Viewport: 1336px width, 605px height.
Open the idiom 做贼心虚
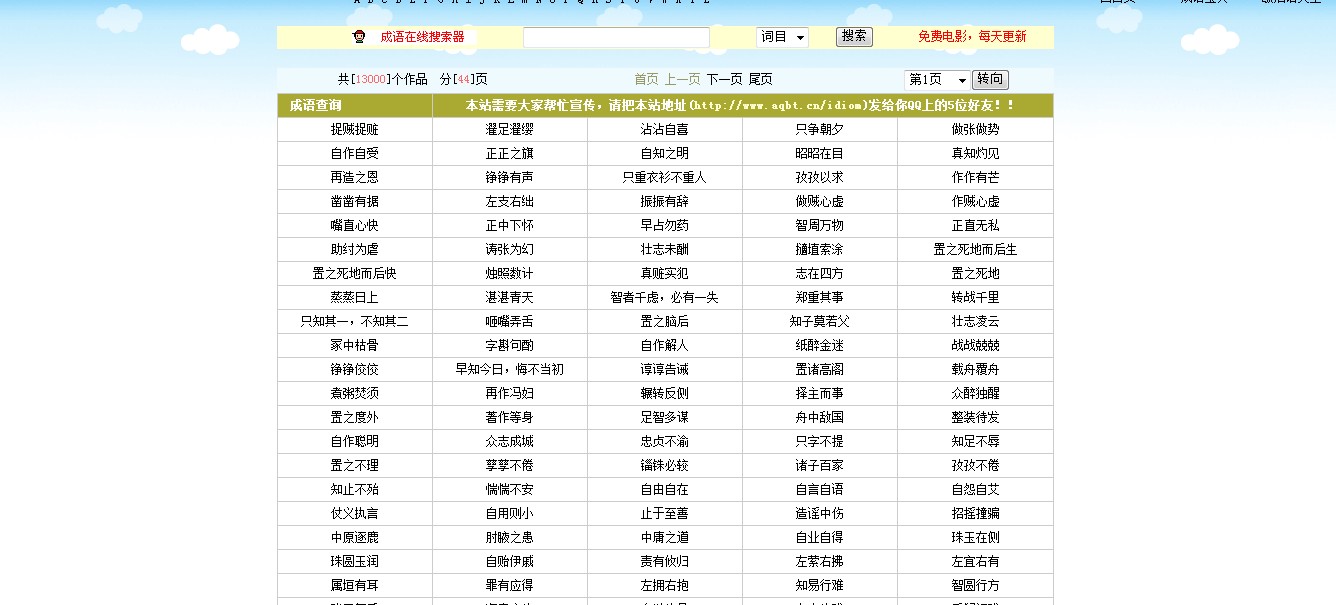tap(820, 202)
